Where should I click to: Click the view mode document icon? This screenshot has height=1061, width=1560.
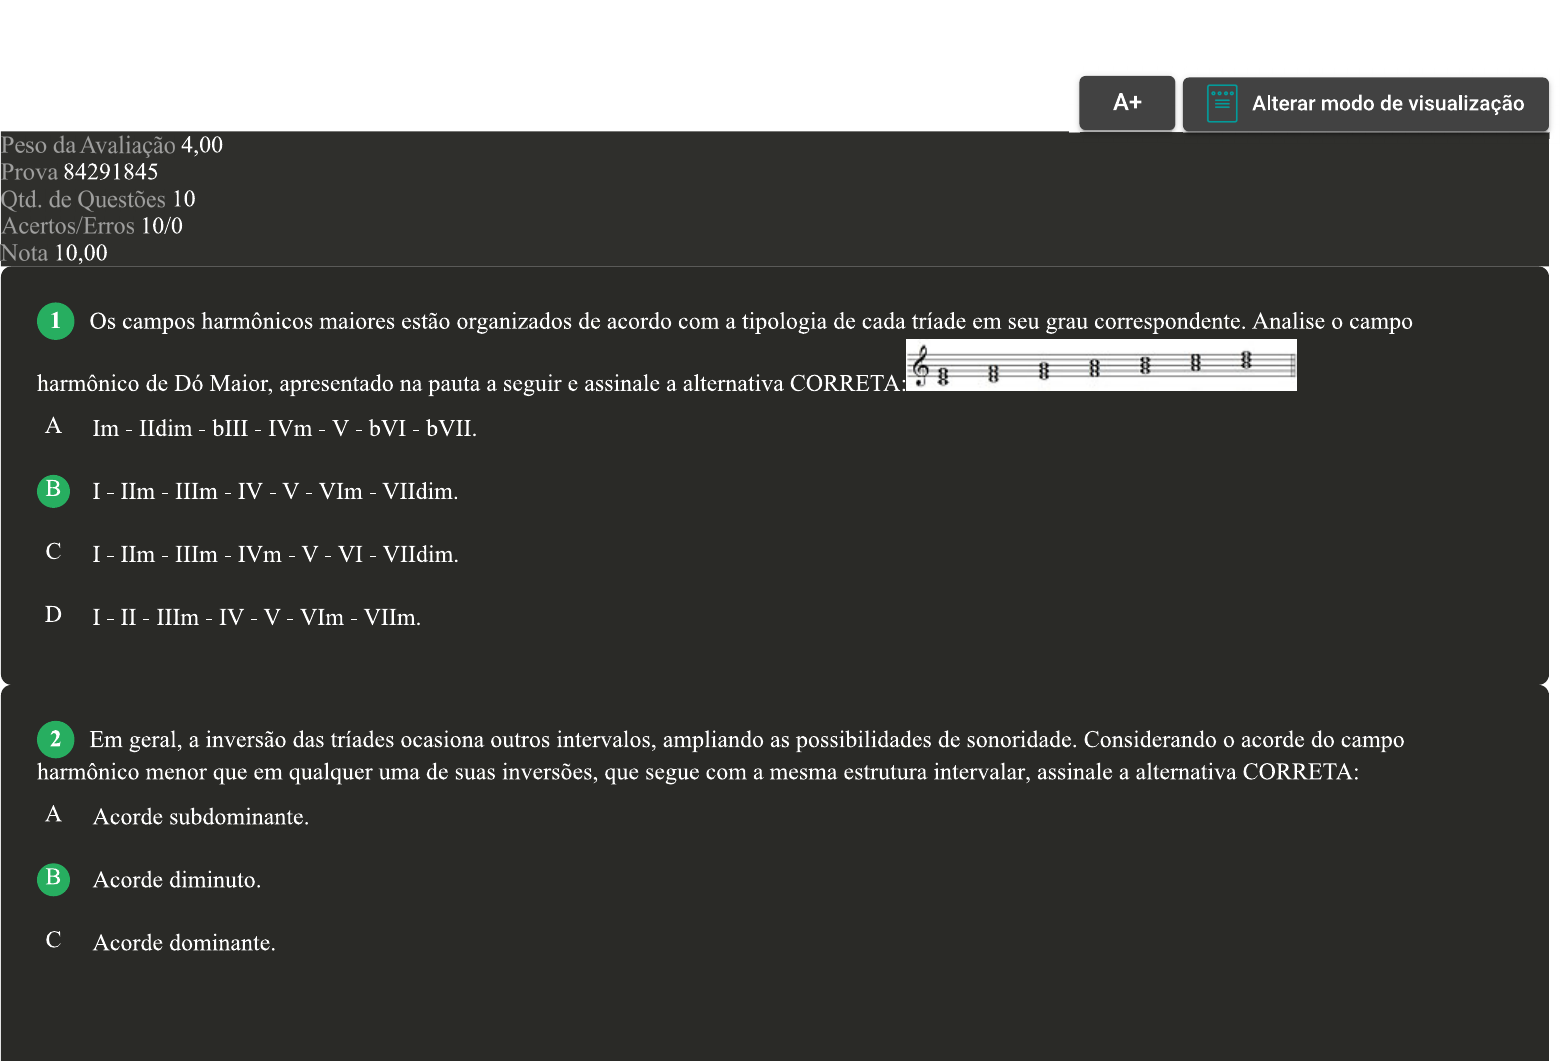(1221, 104)
